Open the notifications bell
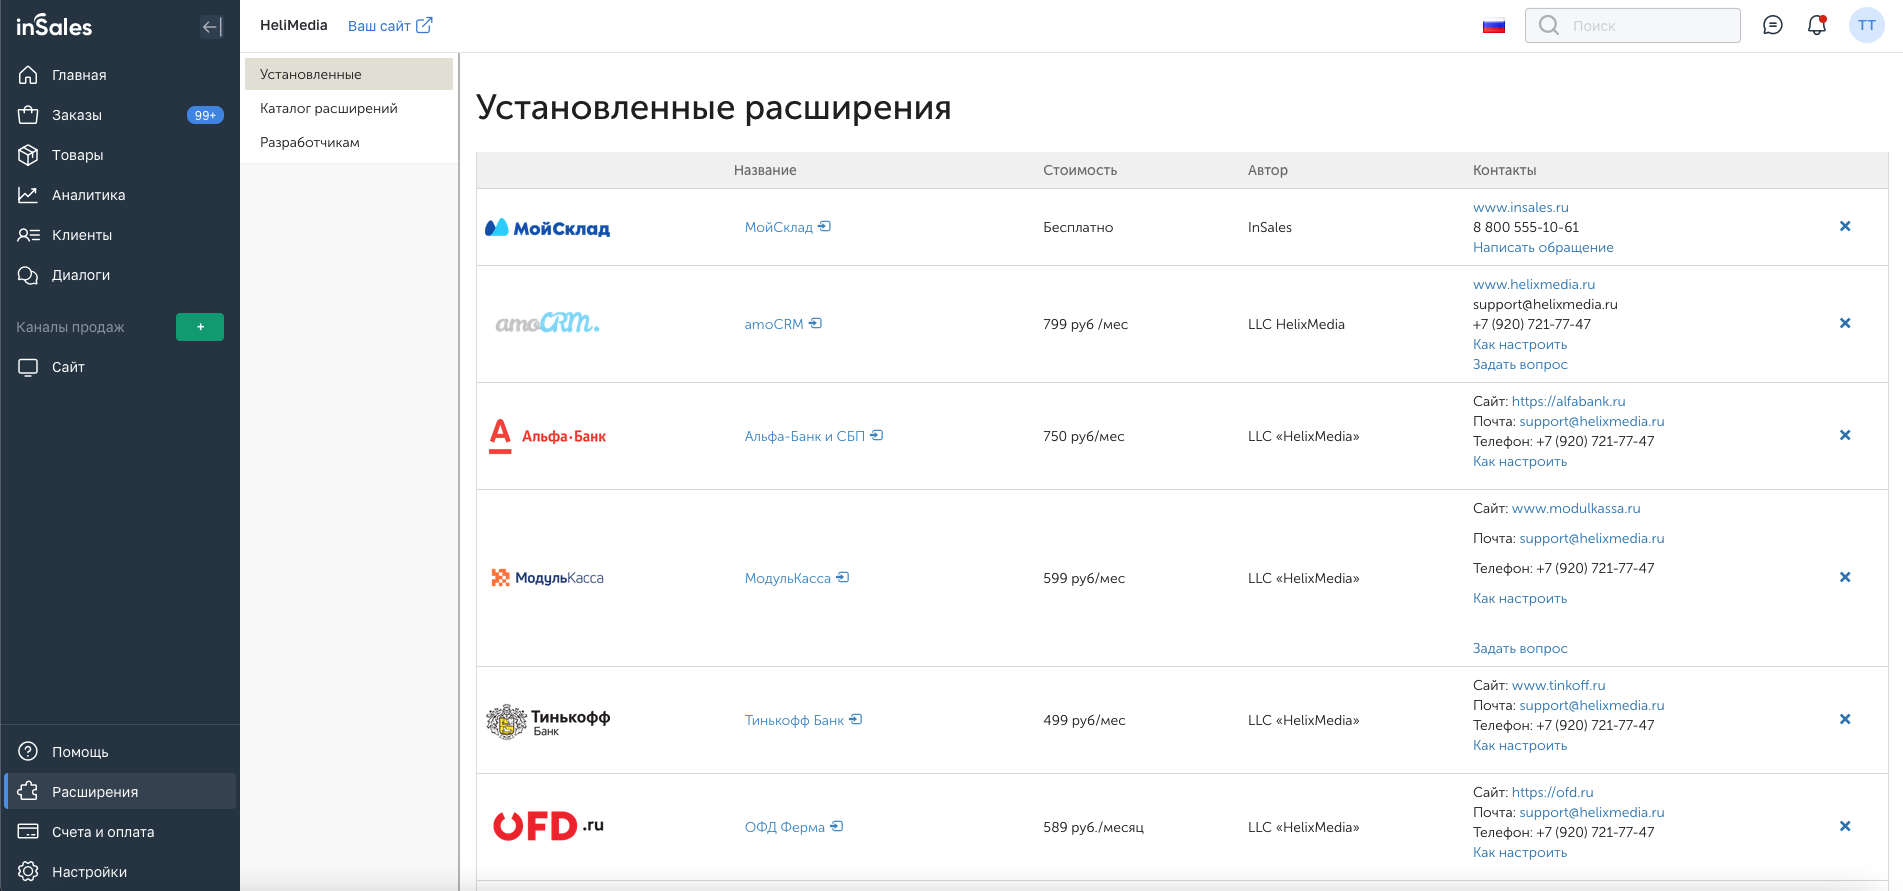Viewport: 1903px width, 891px height. 1817,26
